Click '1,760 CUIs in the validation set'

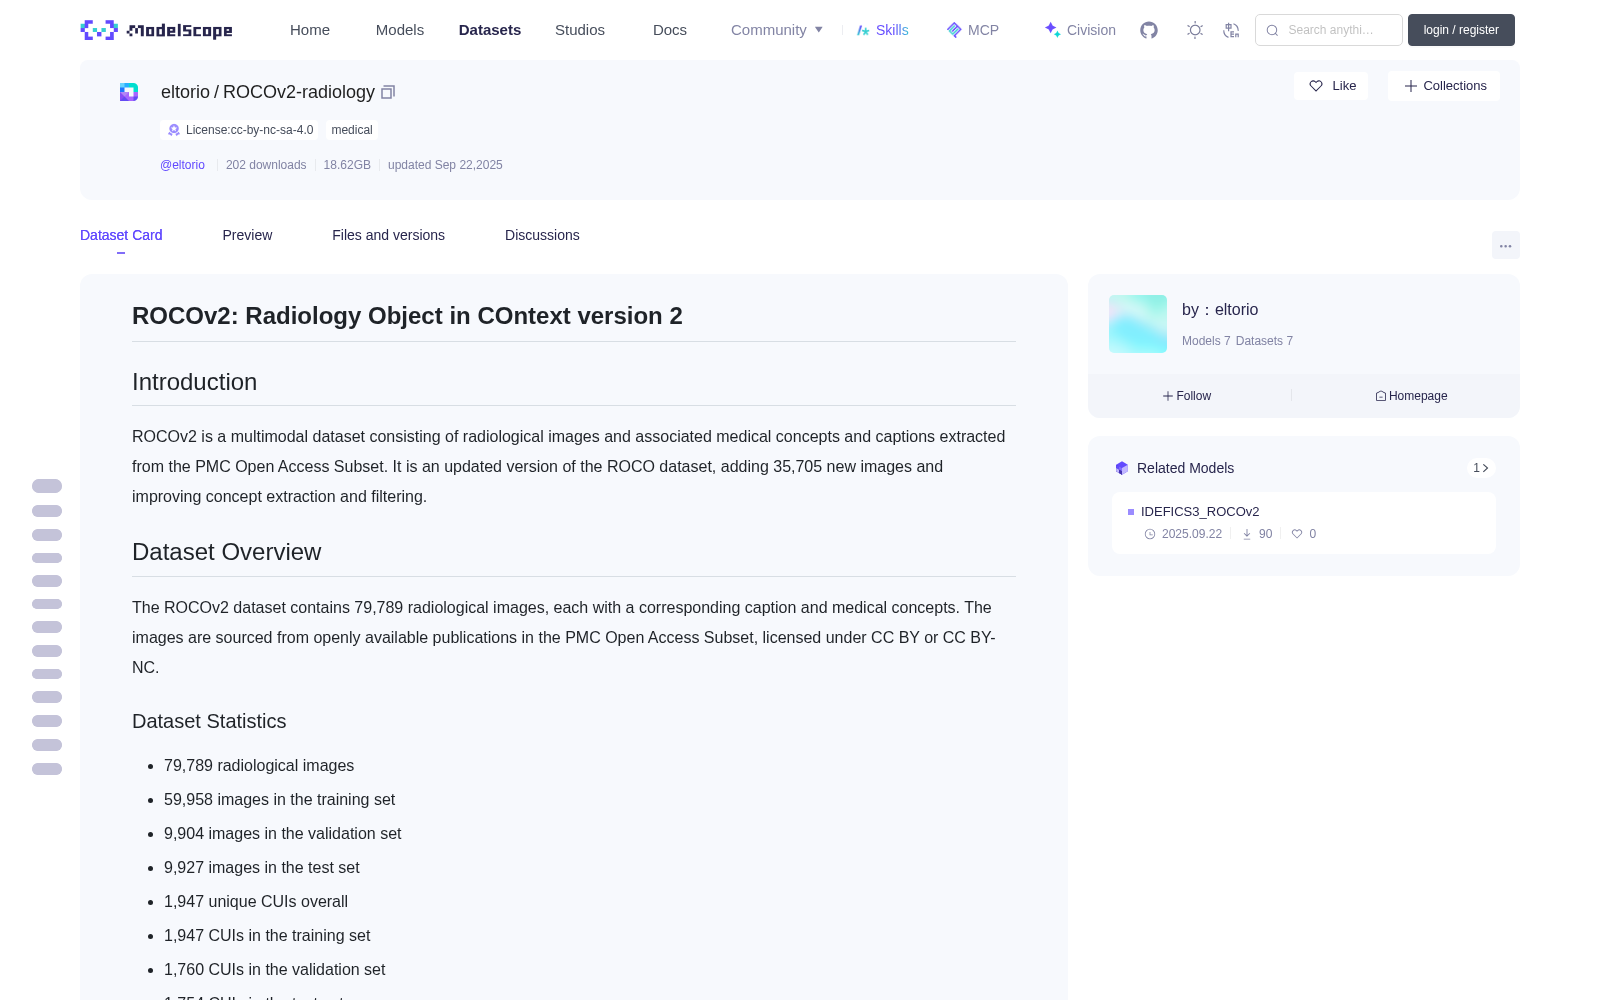click(275, 970)
